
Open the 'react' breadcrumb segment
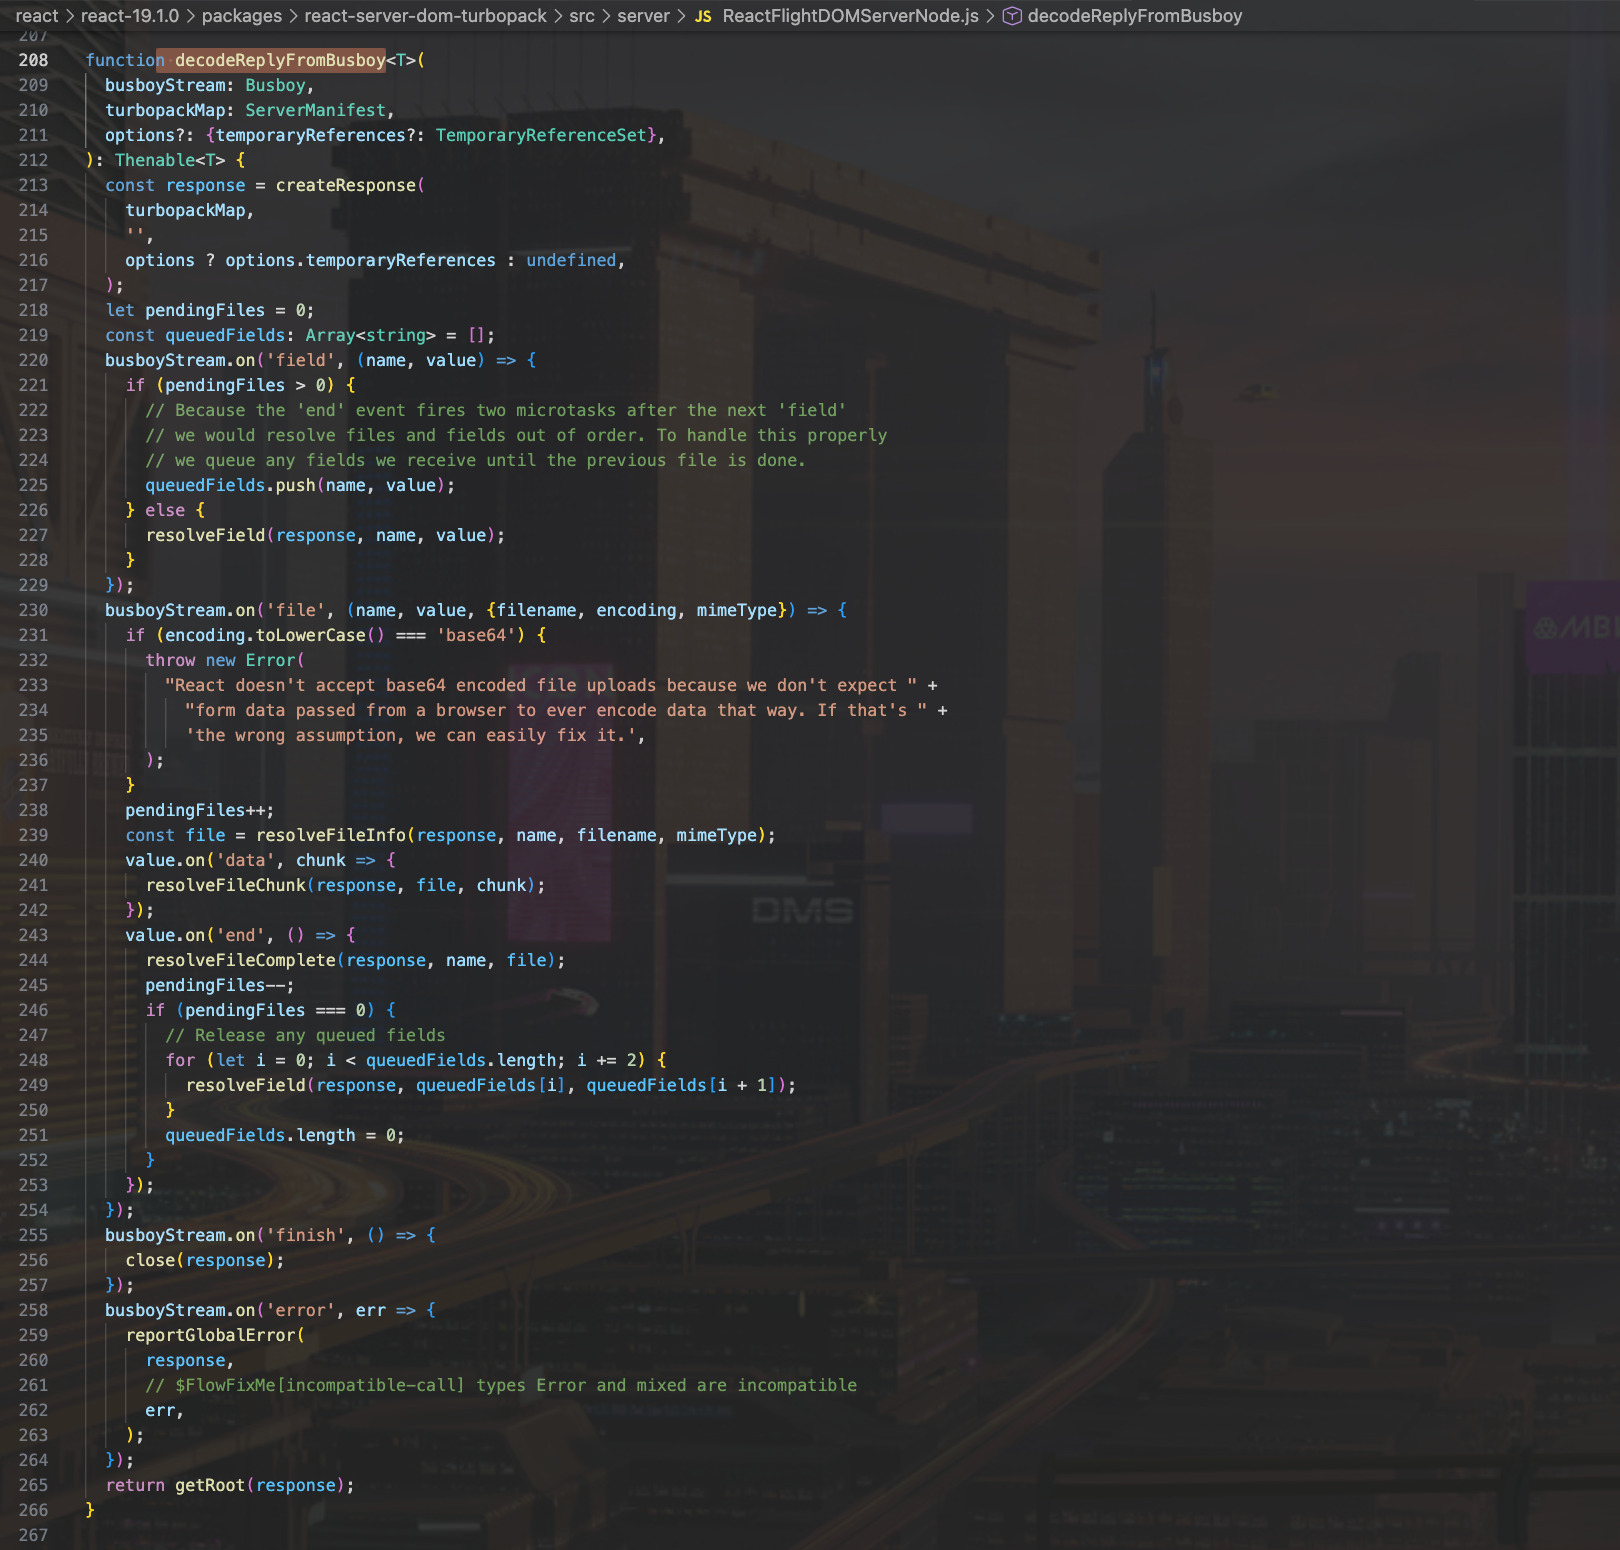pyautogui.click(x=37, y=16)
